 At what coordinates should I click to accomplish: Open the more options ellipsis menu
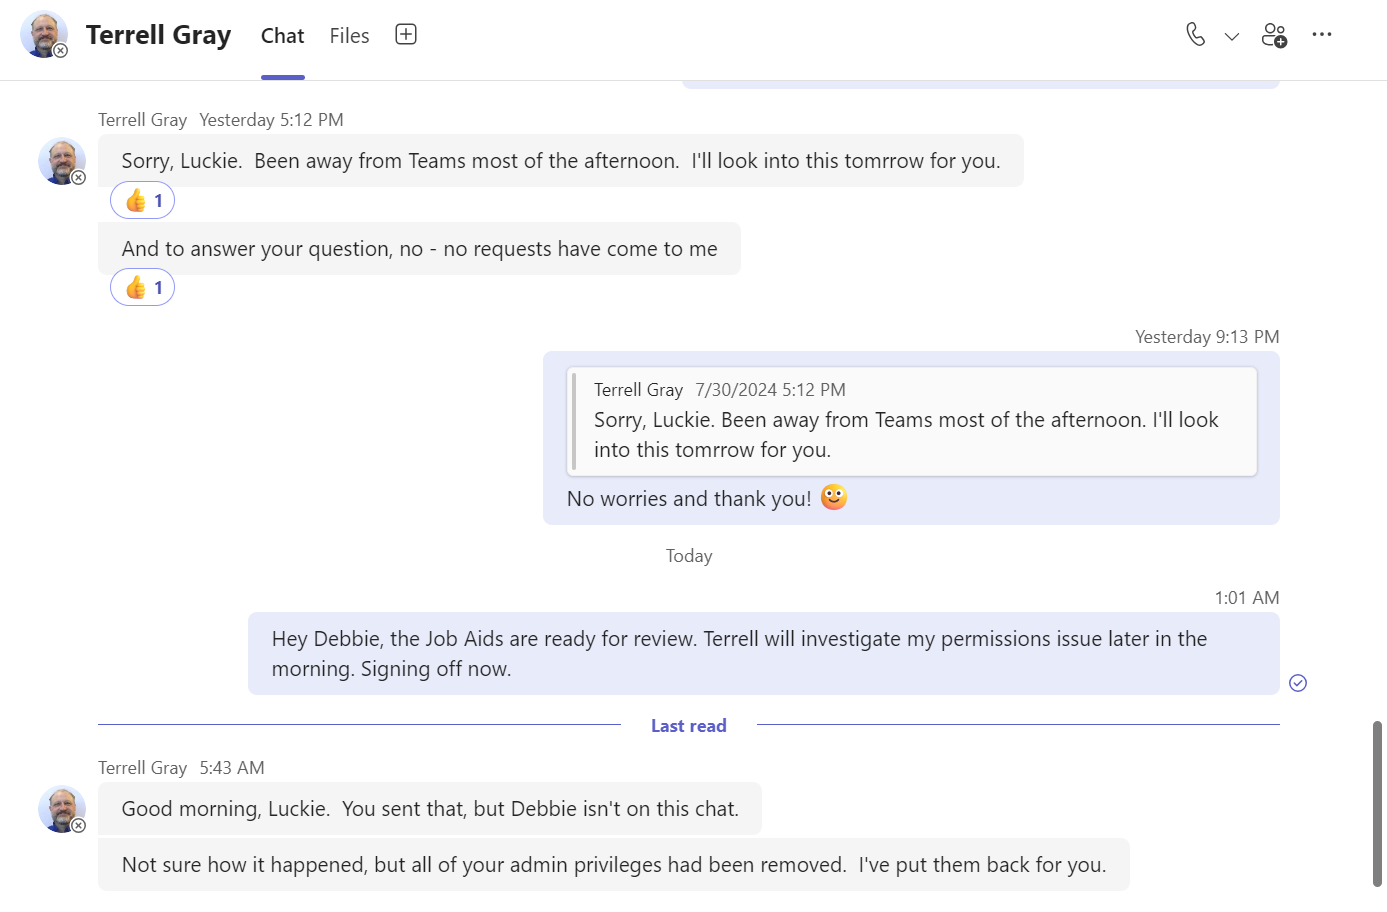click(1322, 34)
